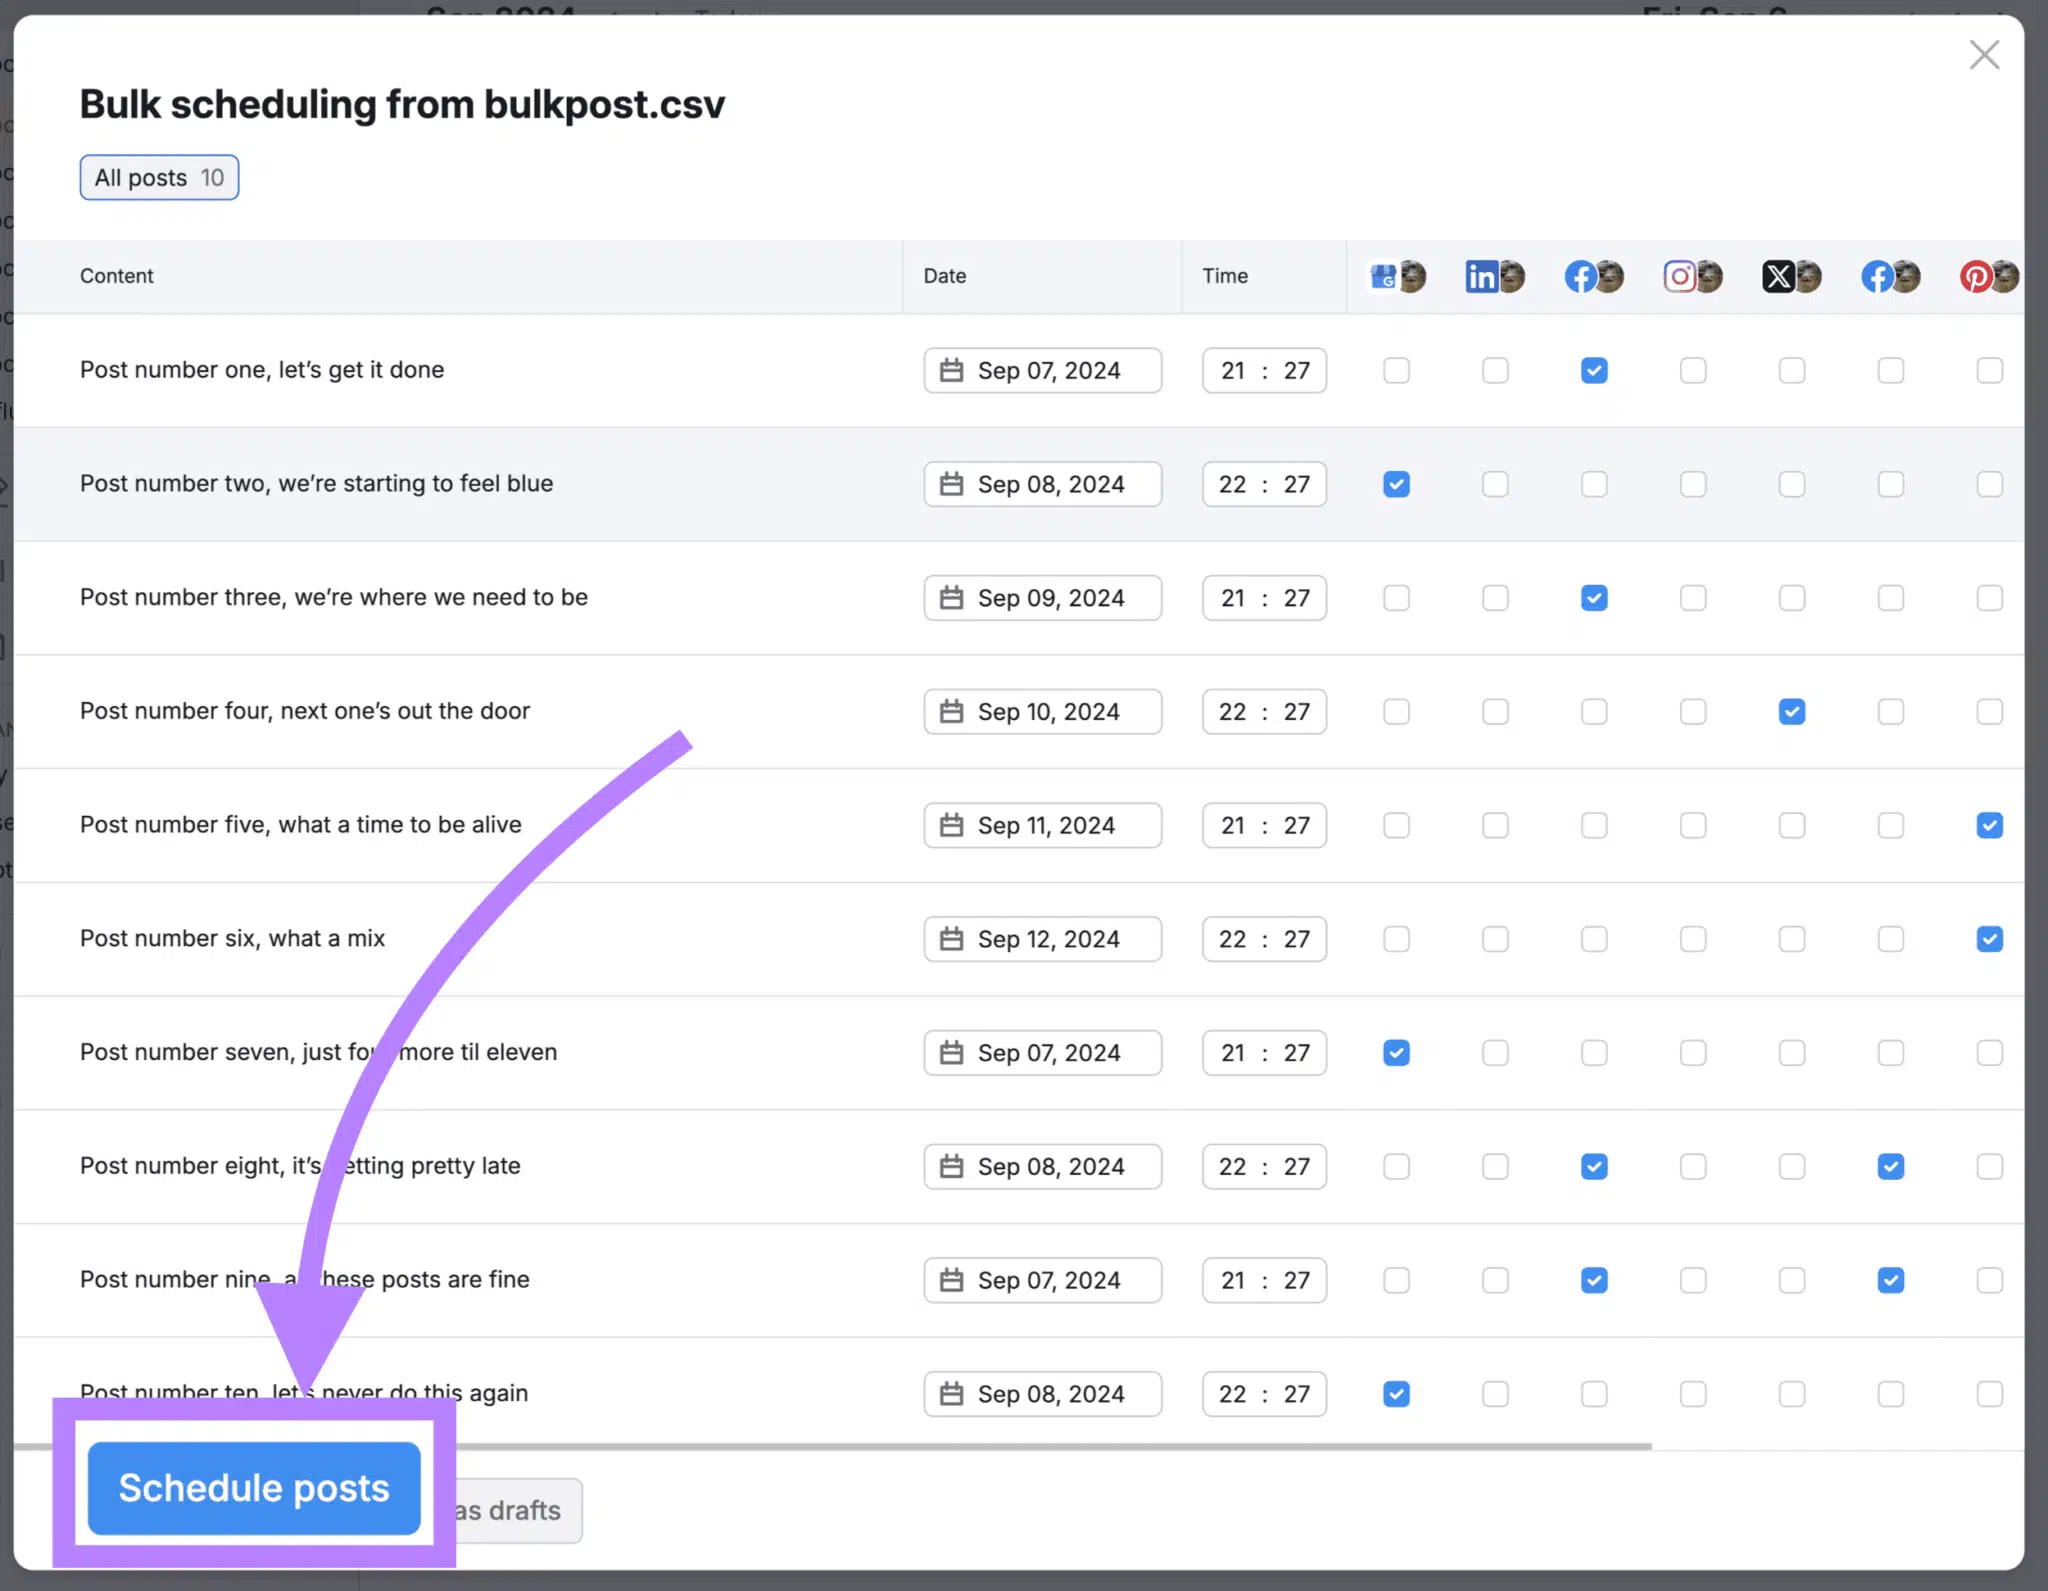This screenshot has height=1591, width=2048.
Task: Open calendar for post one Sep 07 date
Action: (951, 371)
